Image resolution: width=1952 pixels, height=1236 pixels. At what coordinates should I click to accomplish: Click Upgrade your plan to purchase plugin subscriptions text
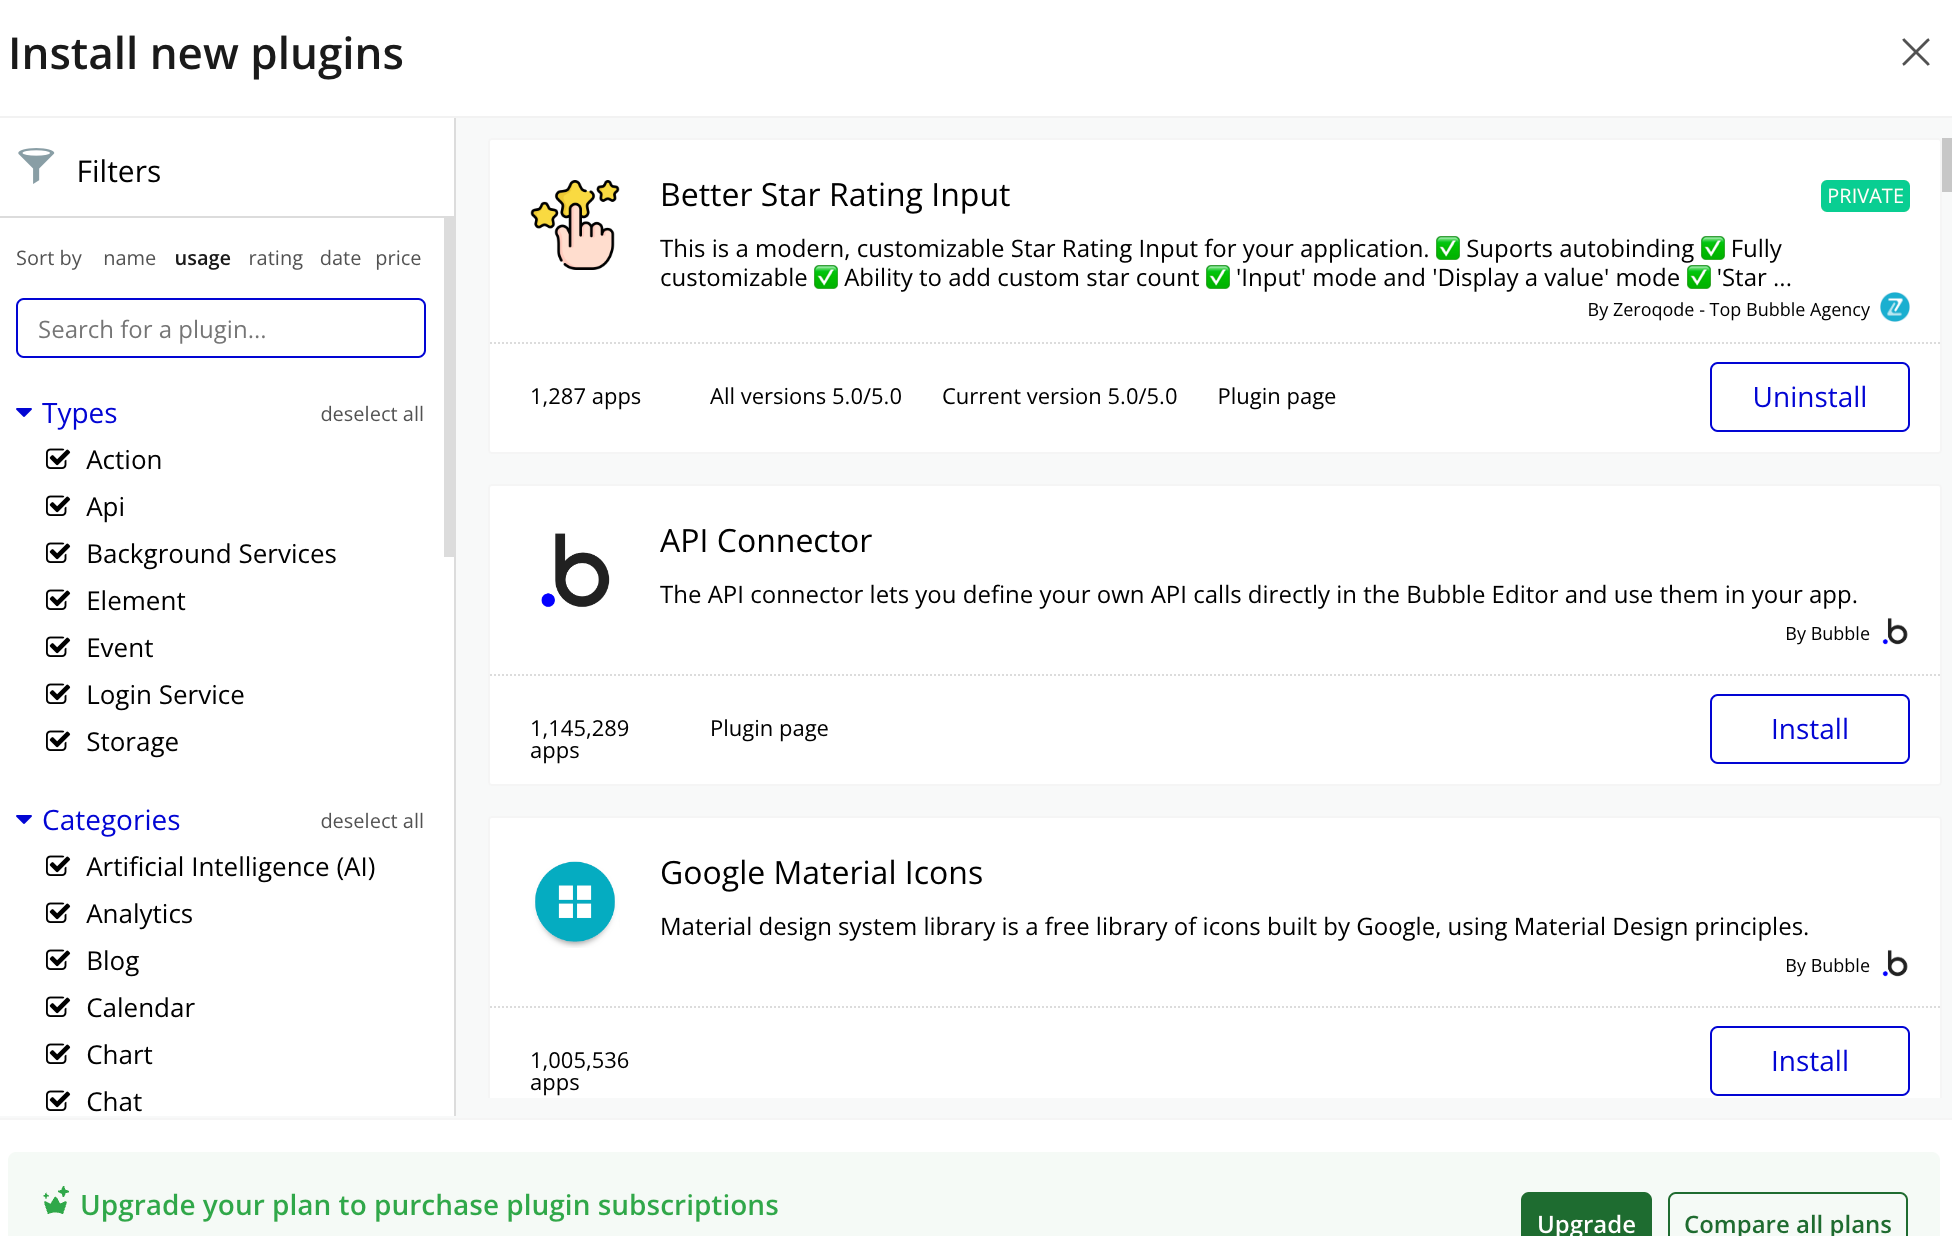tap(429, 1205)
